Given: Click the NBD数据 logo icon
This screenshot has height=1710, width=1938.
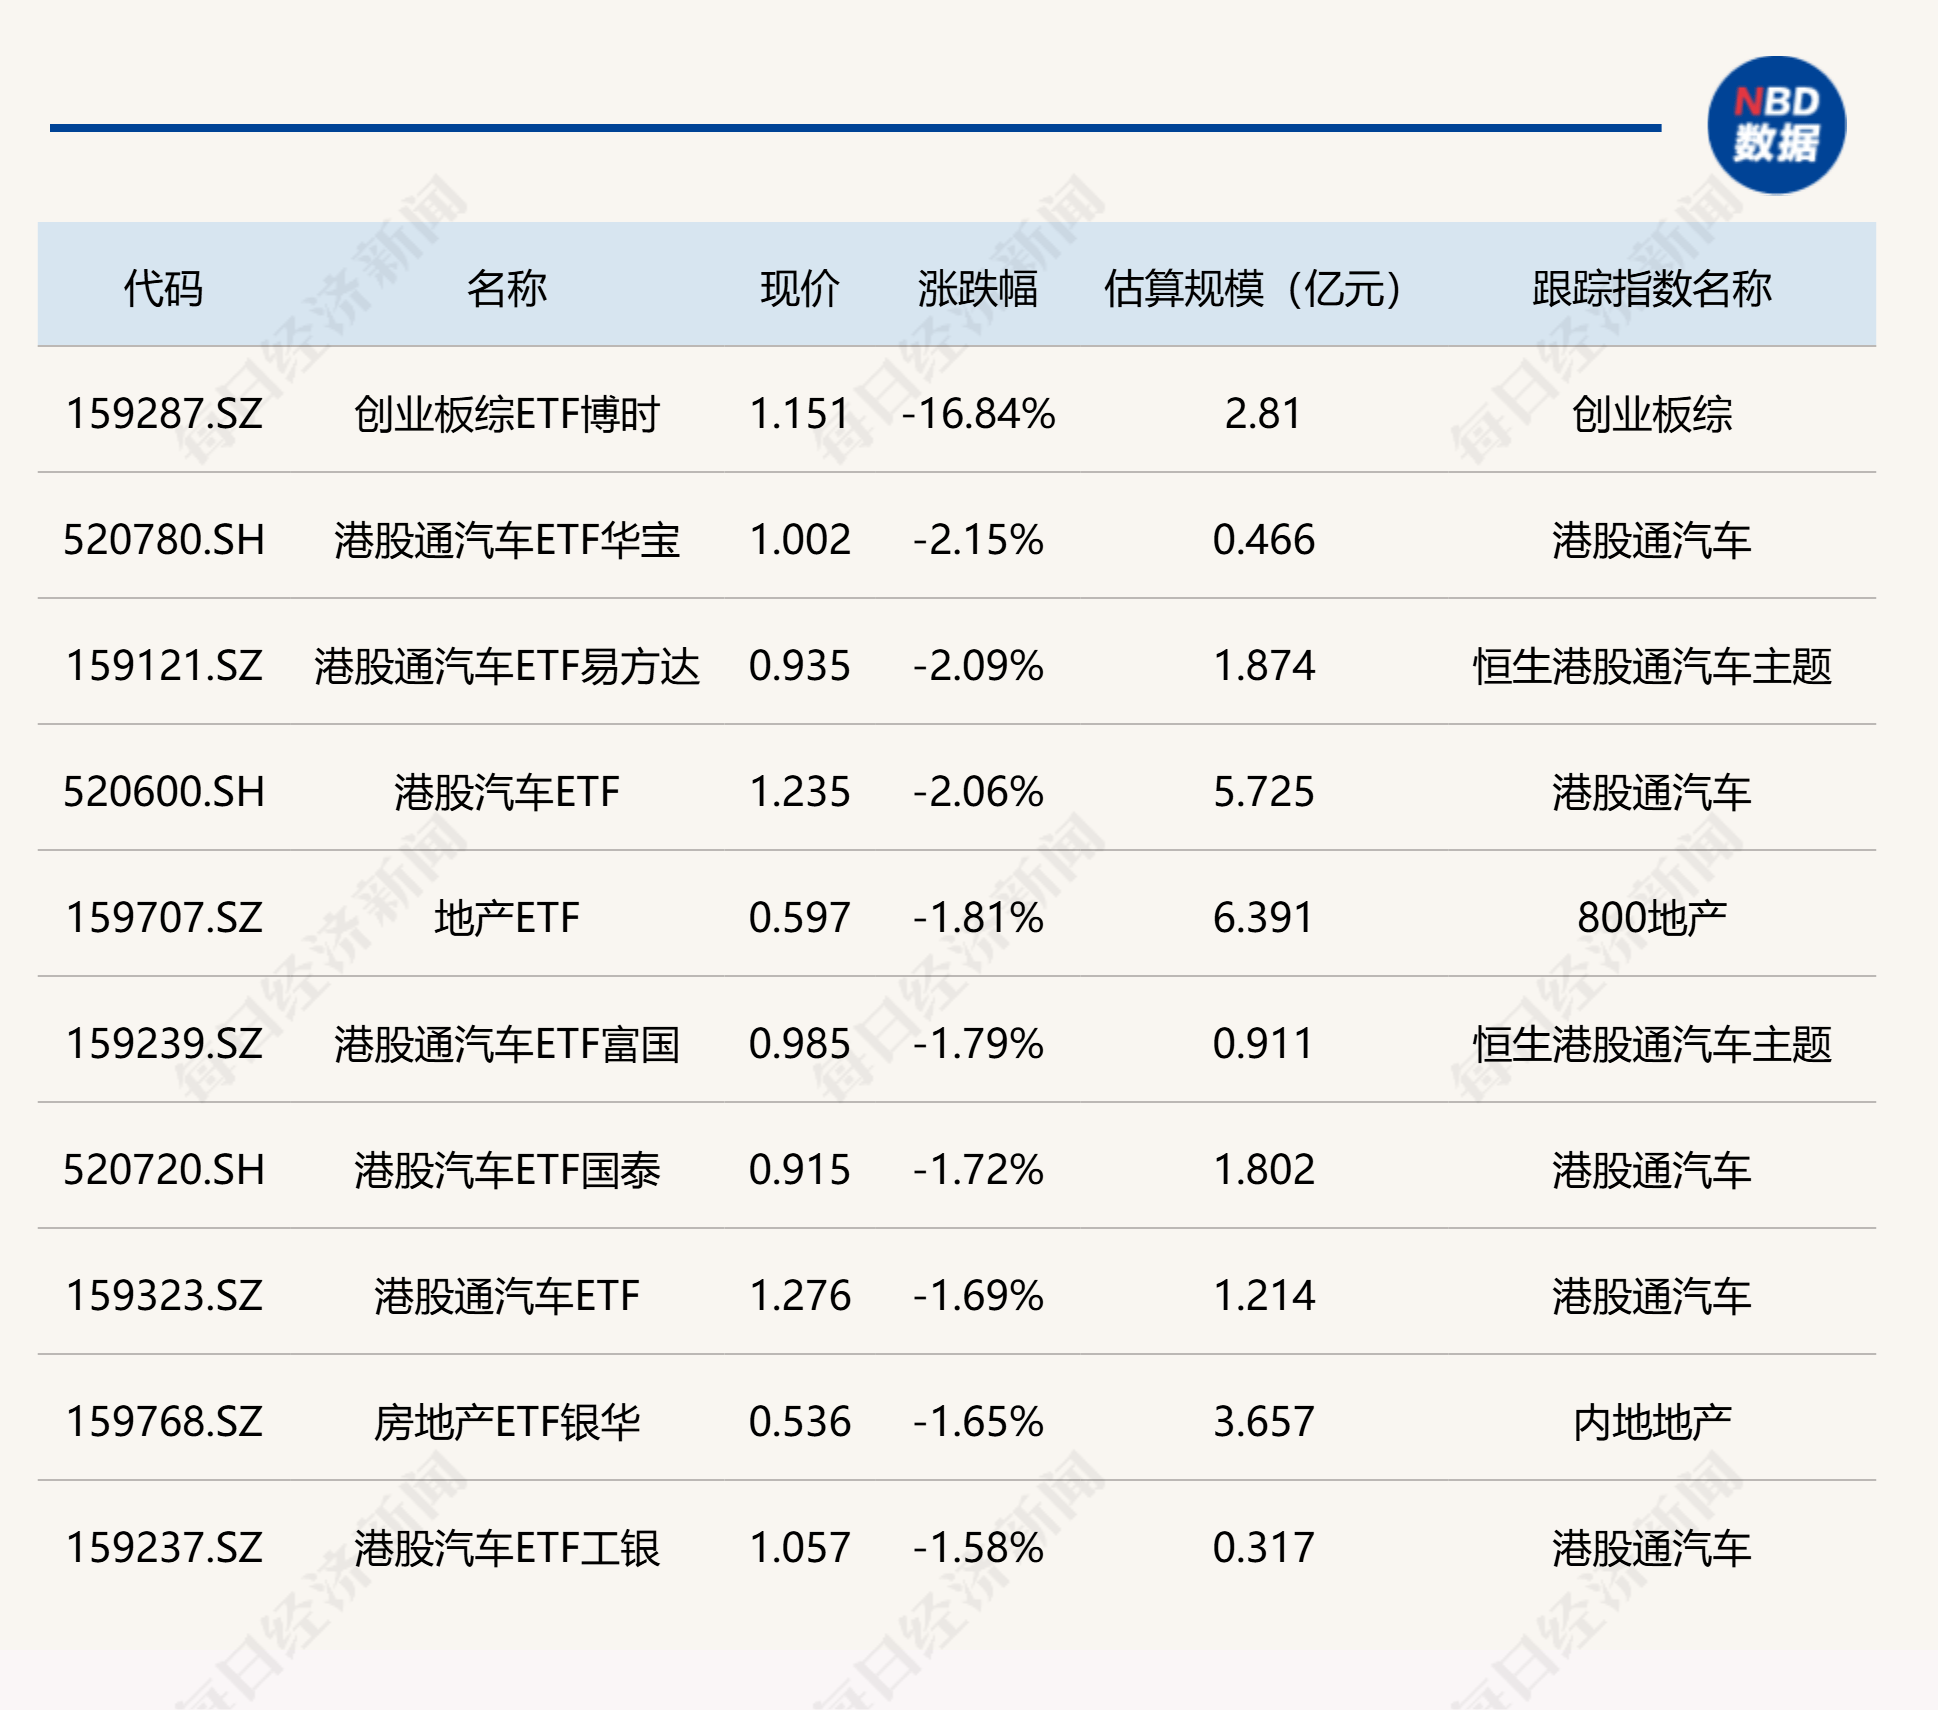Looking at the screenshot, I should (1776, 125).
